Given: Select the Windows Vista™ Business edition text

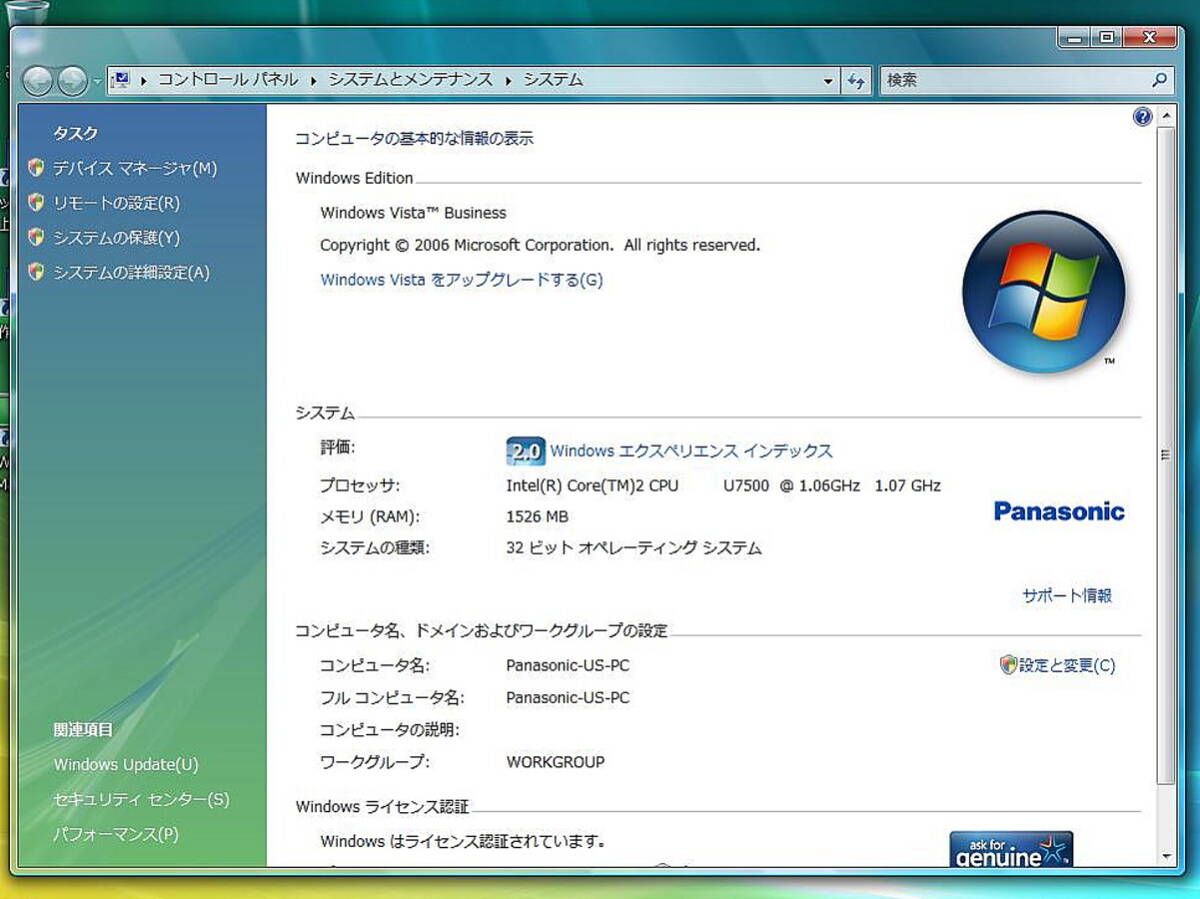Looking at the screenshot, I should [413, 212].
